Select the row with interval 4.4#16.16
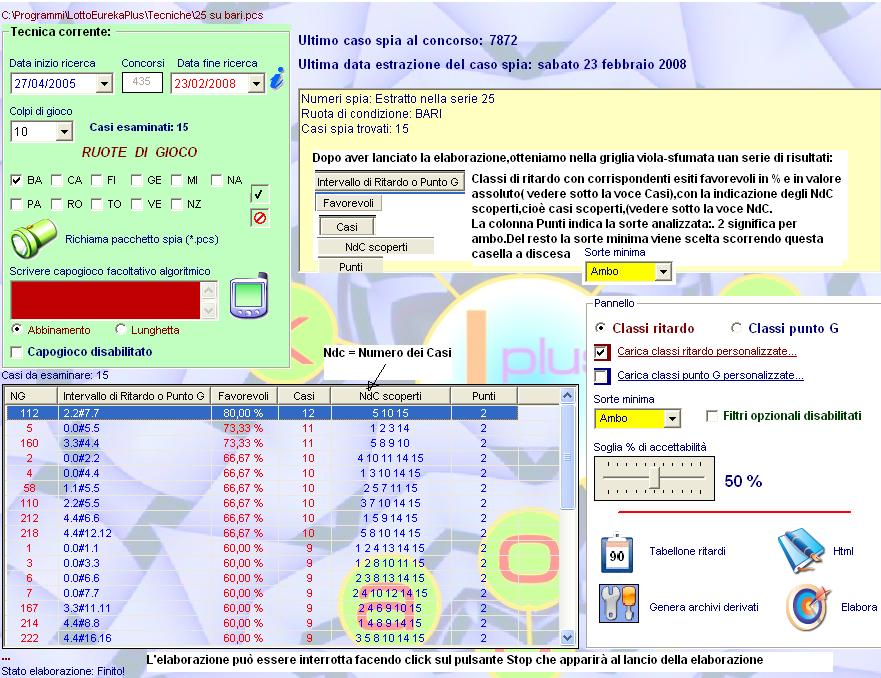This screenshot has width=881, height=678. 262,638
